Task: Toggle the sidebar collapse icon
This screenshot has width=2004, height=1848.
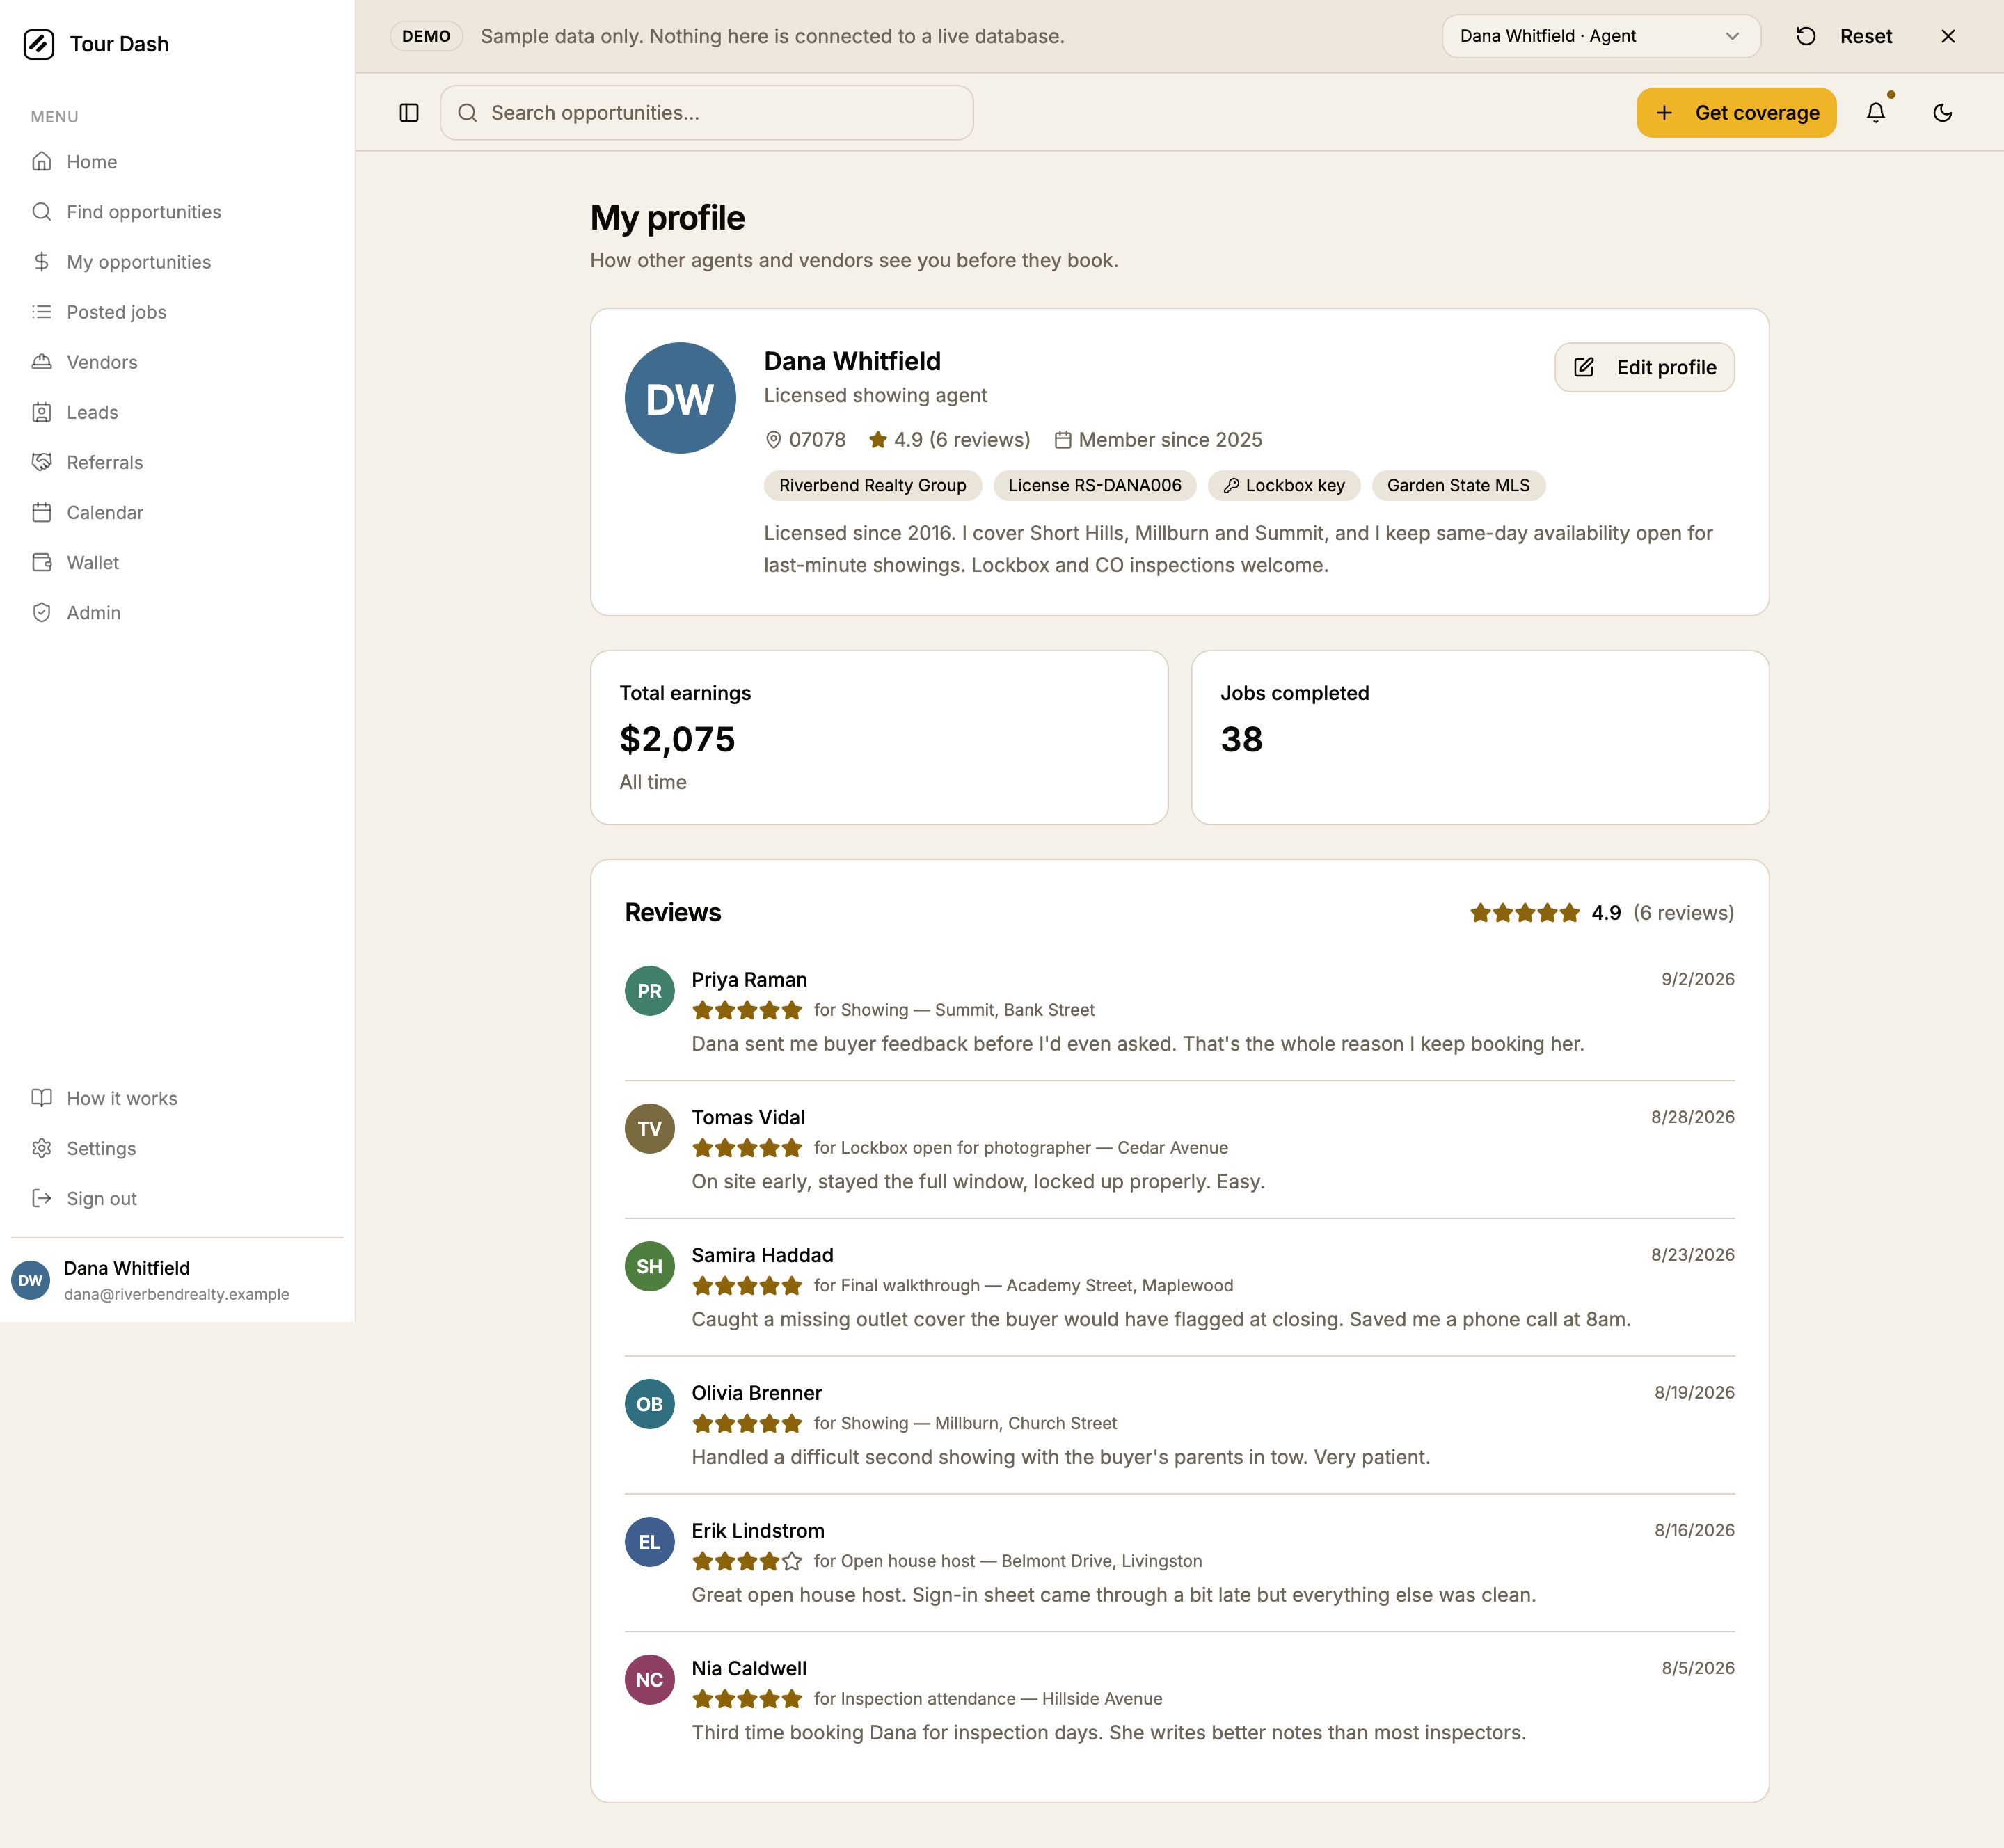Action: click(x=409, y=113)
